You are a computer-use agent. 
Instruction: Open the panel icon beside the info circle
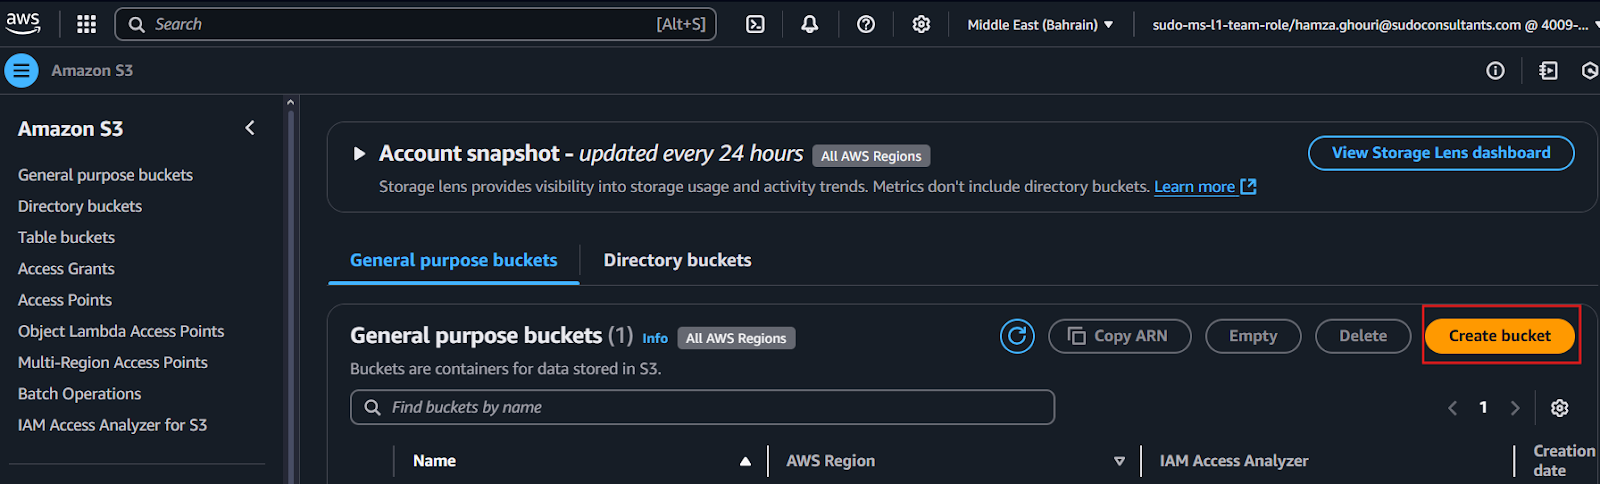(x=1549, y=71)
